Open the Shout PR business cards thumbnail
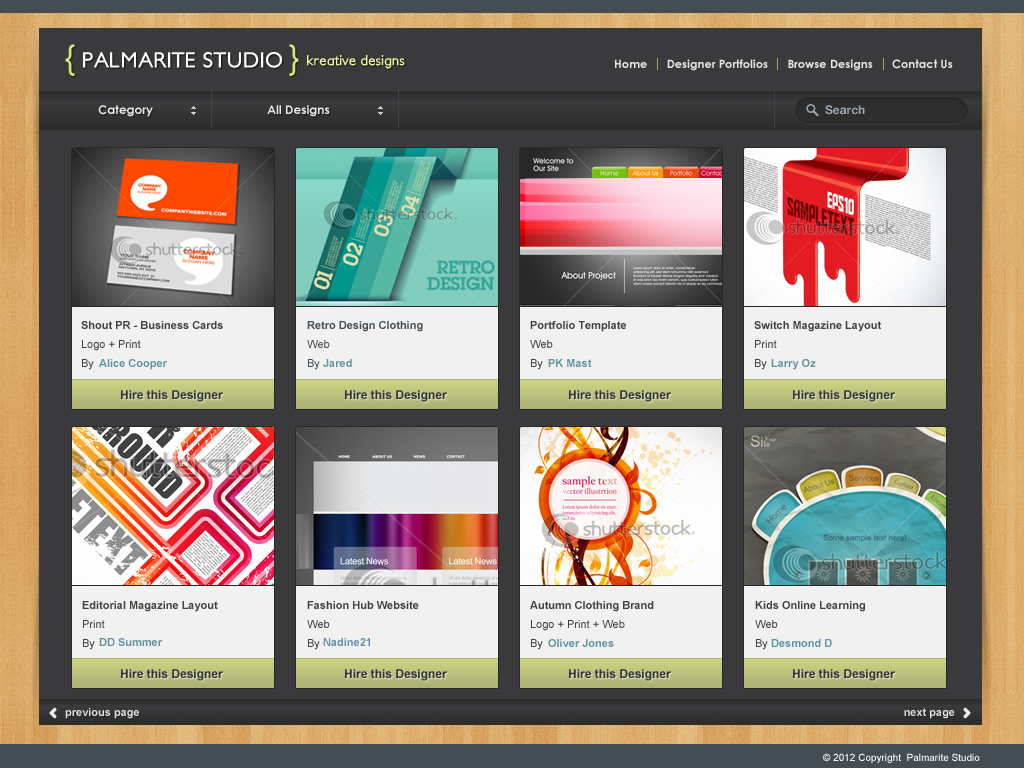The width and height of the screenshot is (1024, 768). tap(173, 227)
